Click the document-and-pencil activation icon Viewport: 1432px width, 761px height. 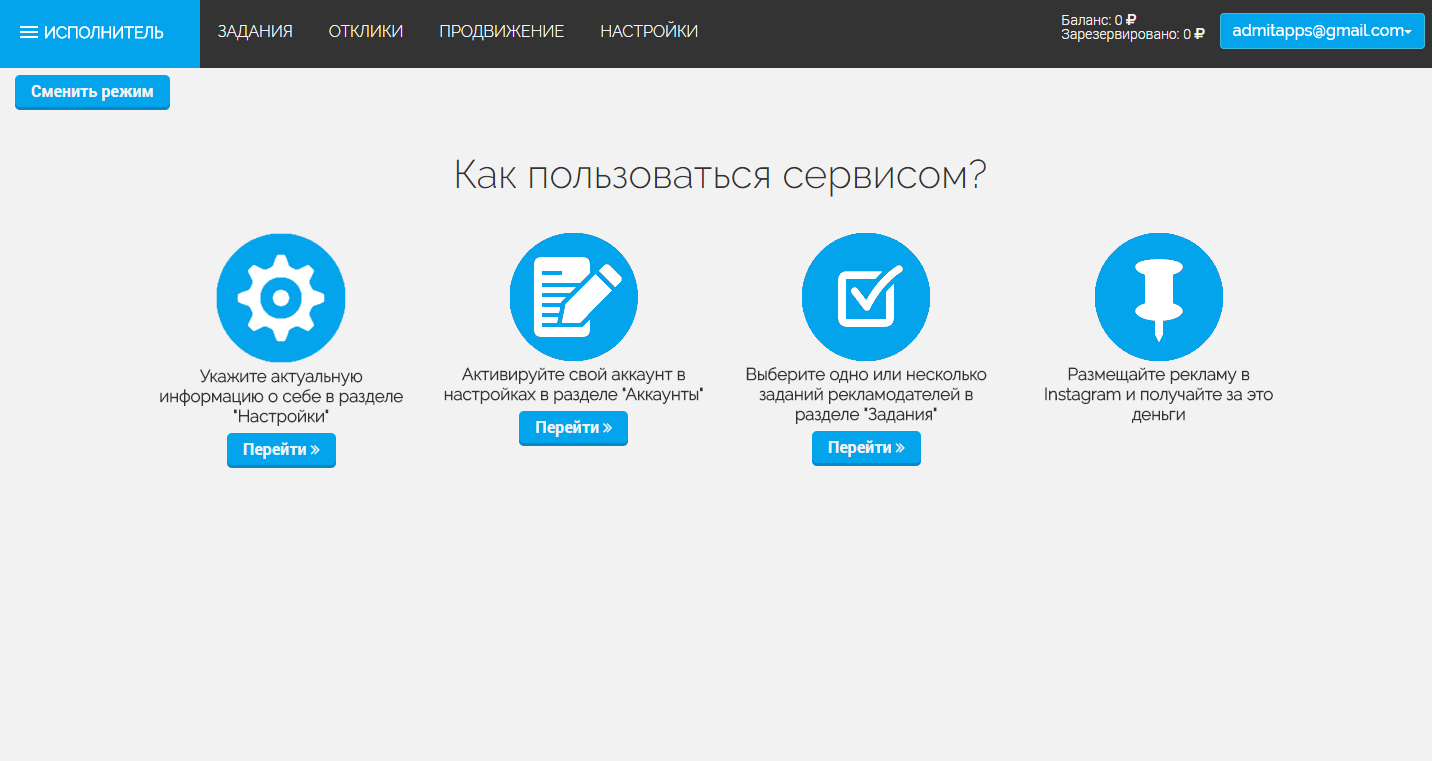573,296
